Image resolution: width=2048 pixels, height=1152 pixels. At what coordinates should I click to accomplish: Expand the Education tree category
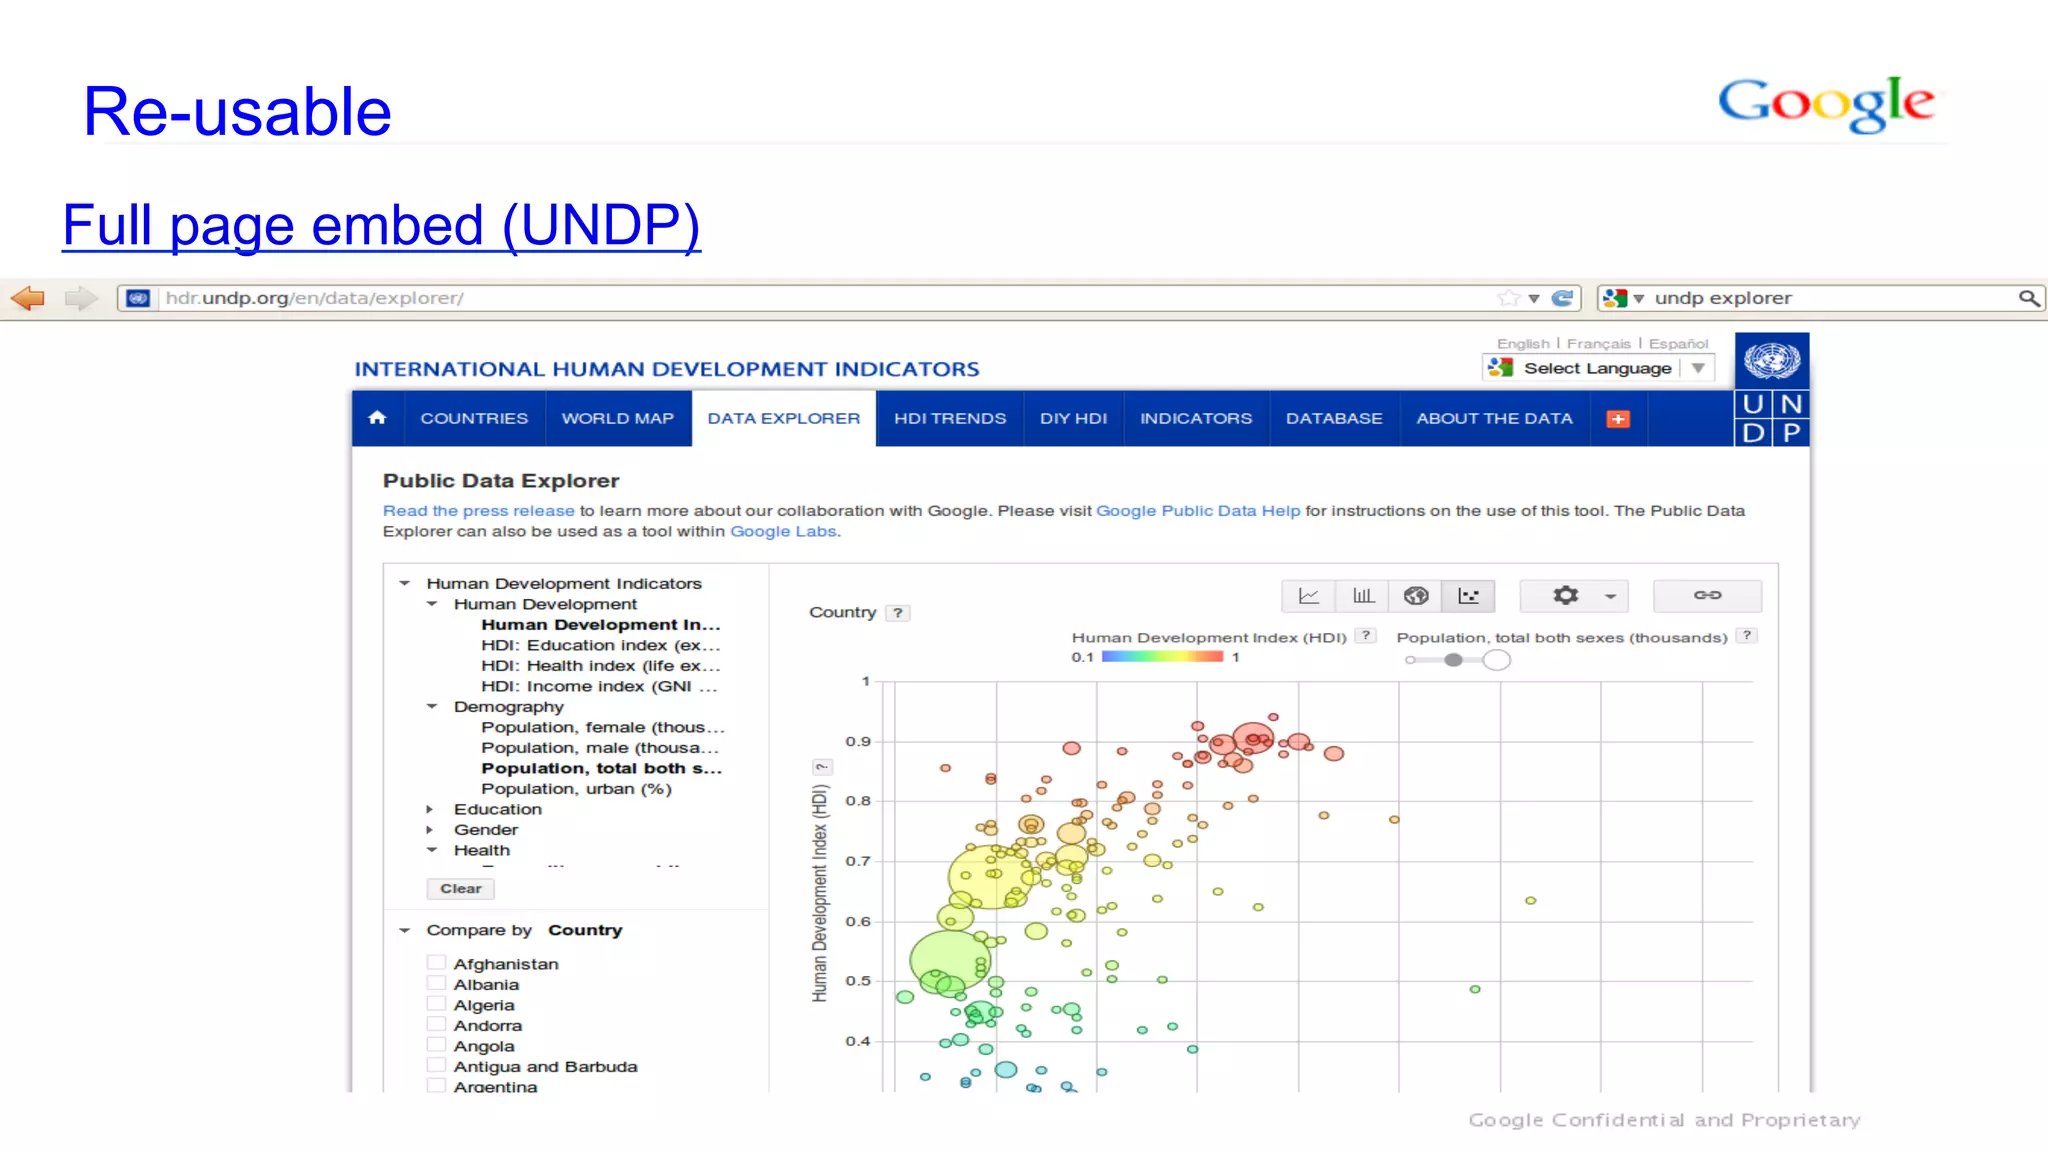click(430, 809)
